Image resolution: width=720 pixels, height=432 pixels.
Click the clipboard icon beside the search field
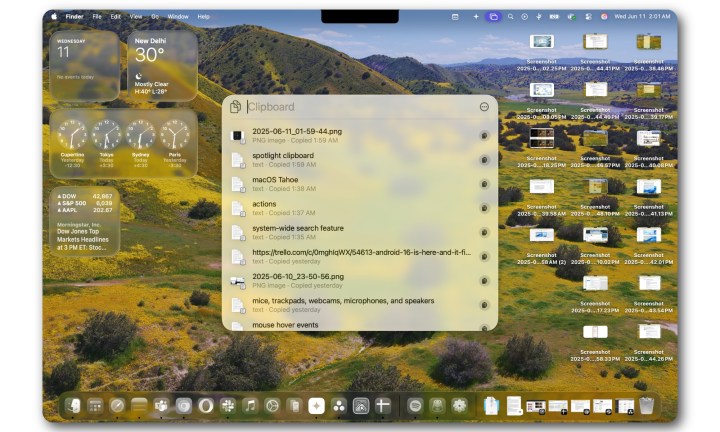click(235, 107)
